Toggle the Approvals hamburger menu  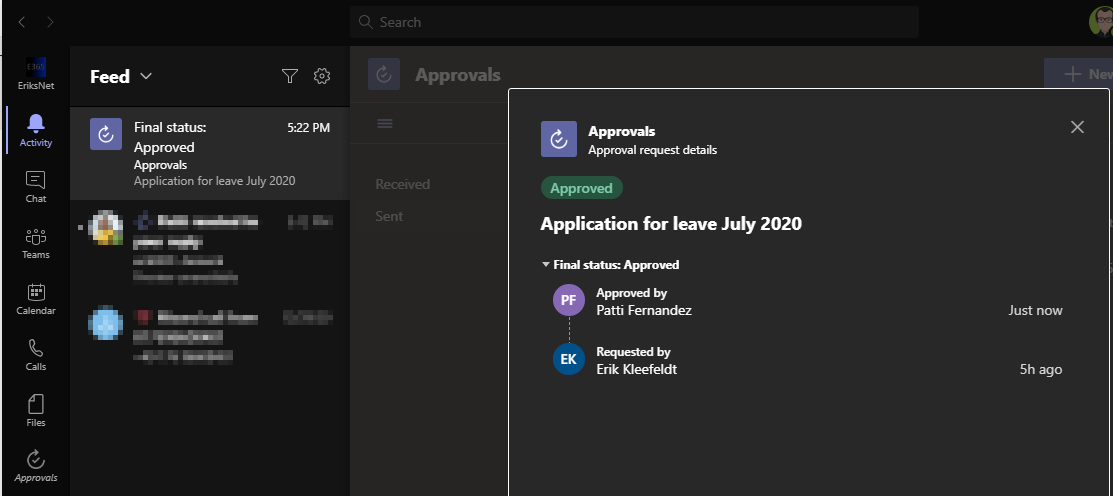[x=385, y=123]
